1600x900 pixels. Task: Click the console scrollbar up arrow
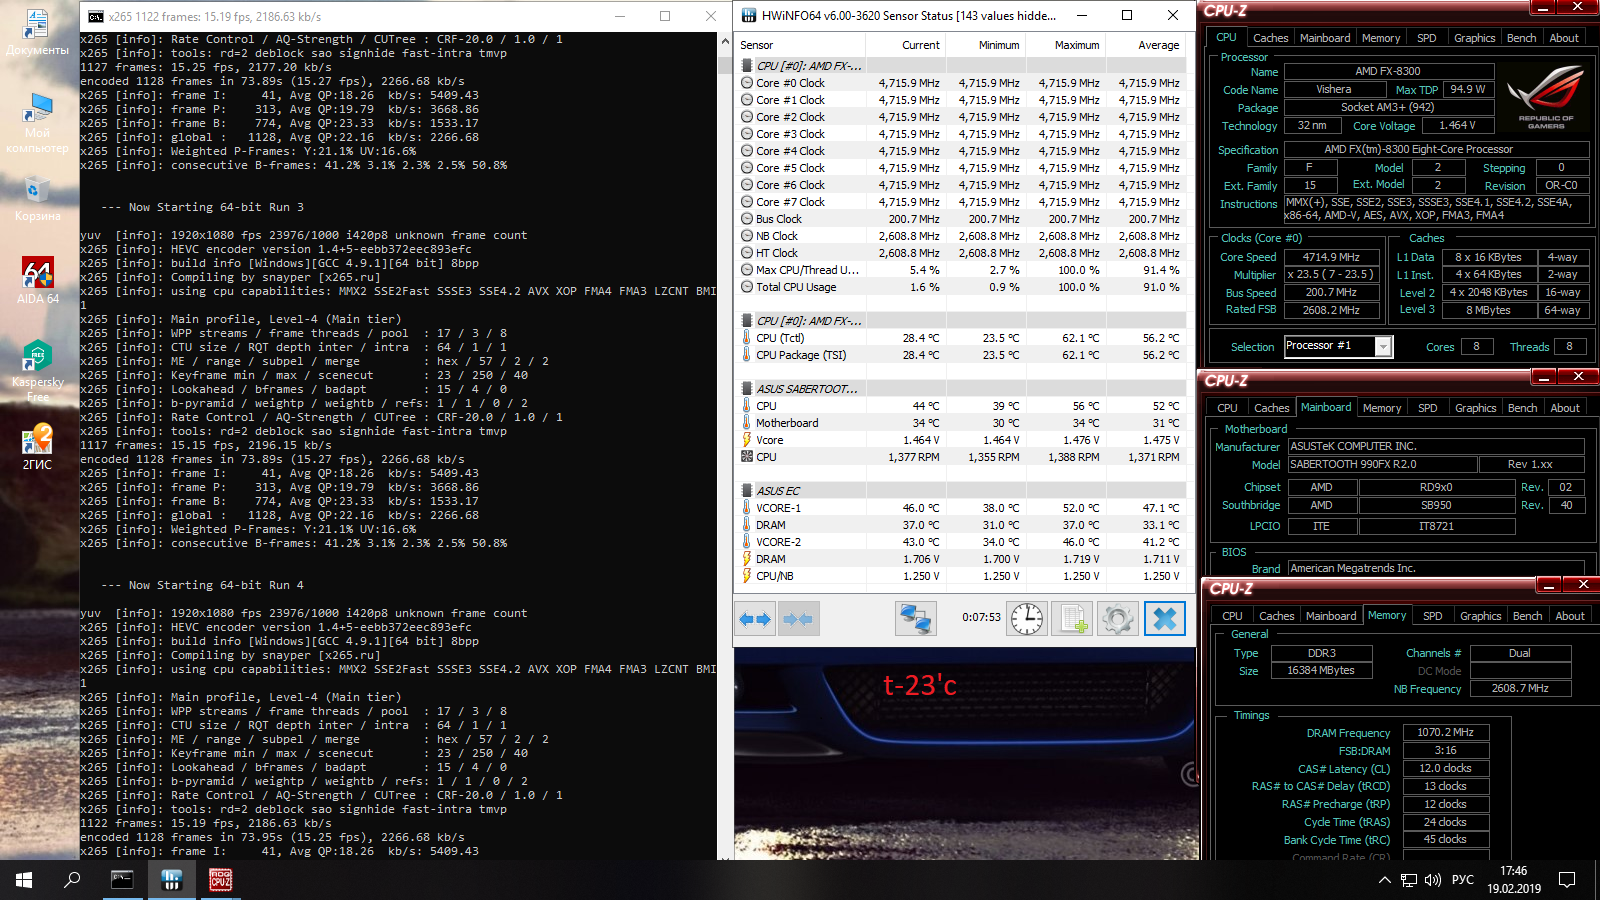tap(725, 42)
